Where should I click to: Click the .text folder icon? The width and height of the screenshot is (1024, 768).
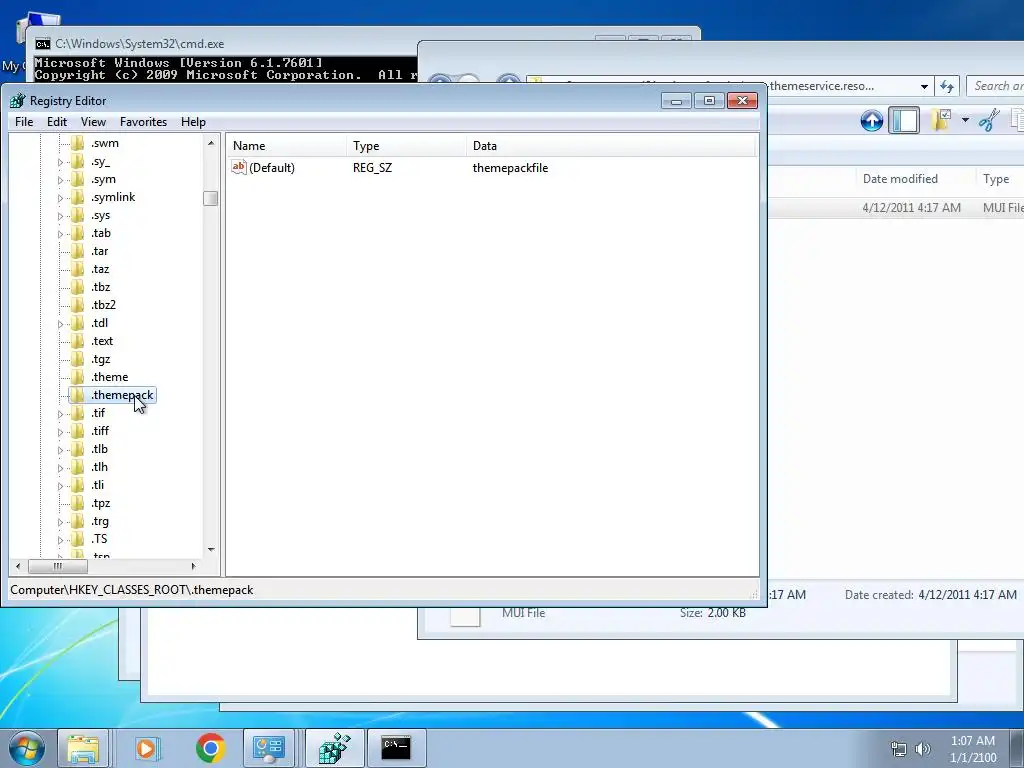(78, 341)
